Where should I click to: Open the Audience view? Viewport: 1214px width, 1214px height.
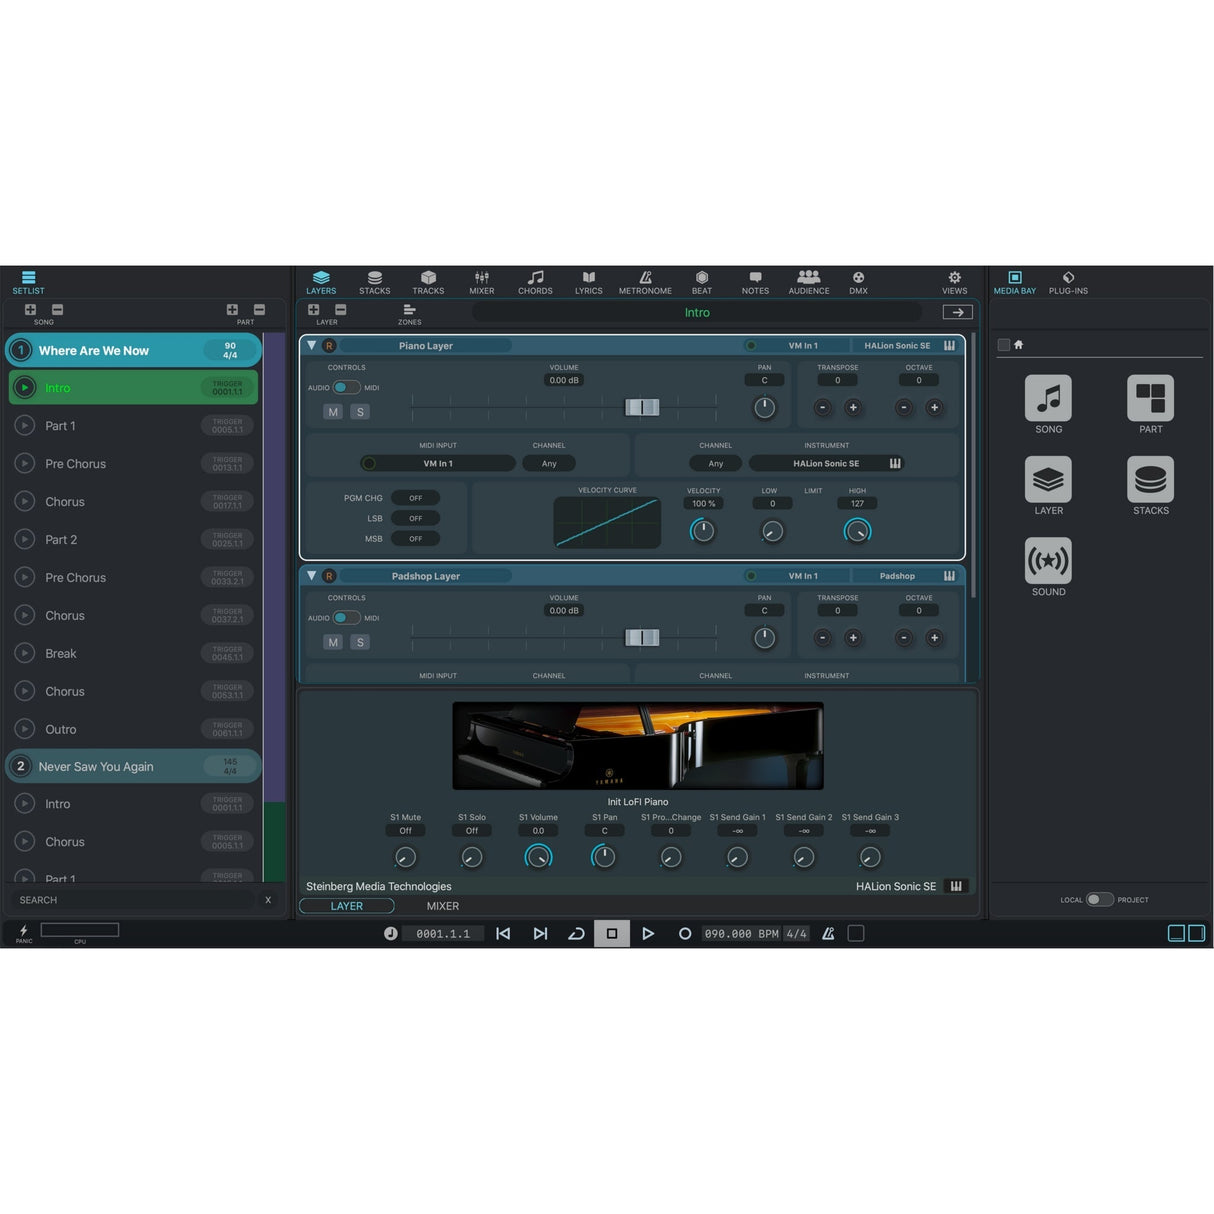point(808,281)
